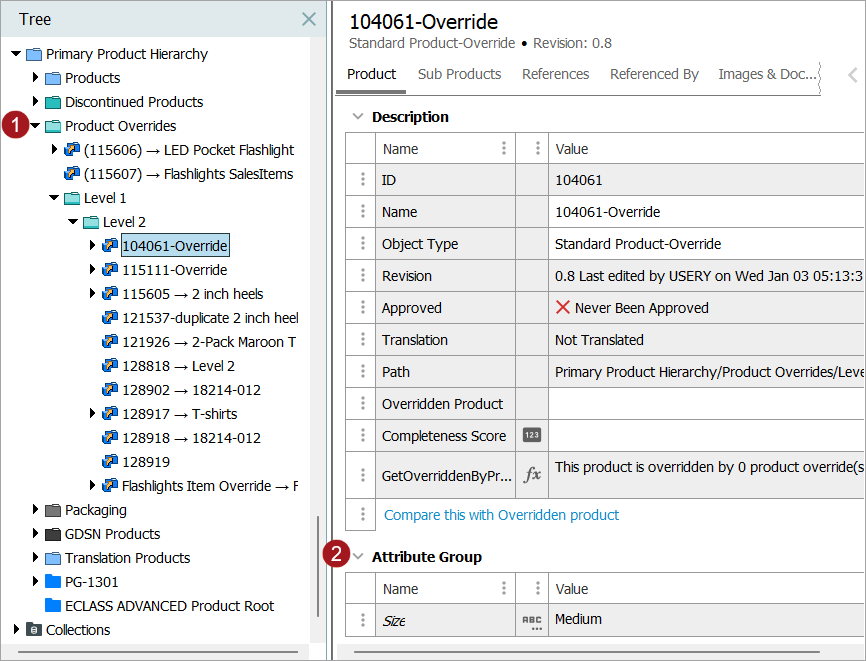
Task: Close the Tree panel
Action: (x=309, y=19)
